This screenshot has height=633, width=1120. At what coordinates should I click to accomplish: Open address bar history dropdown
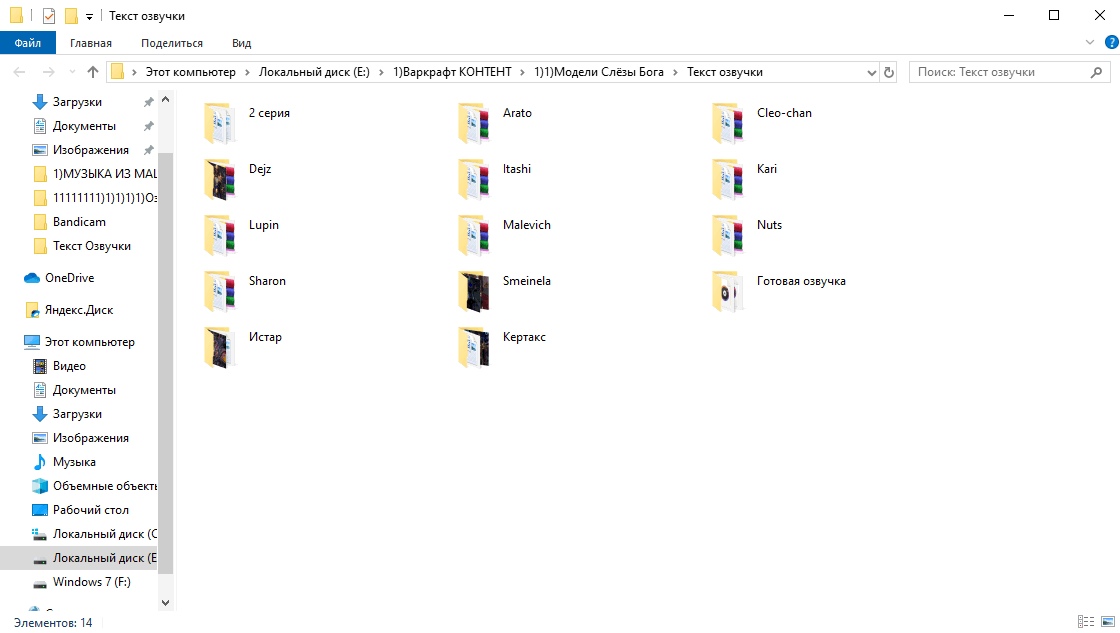pyautogui.click(x=871, y=72)
